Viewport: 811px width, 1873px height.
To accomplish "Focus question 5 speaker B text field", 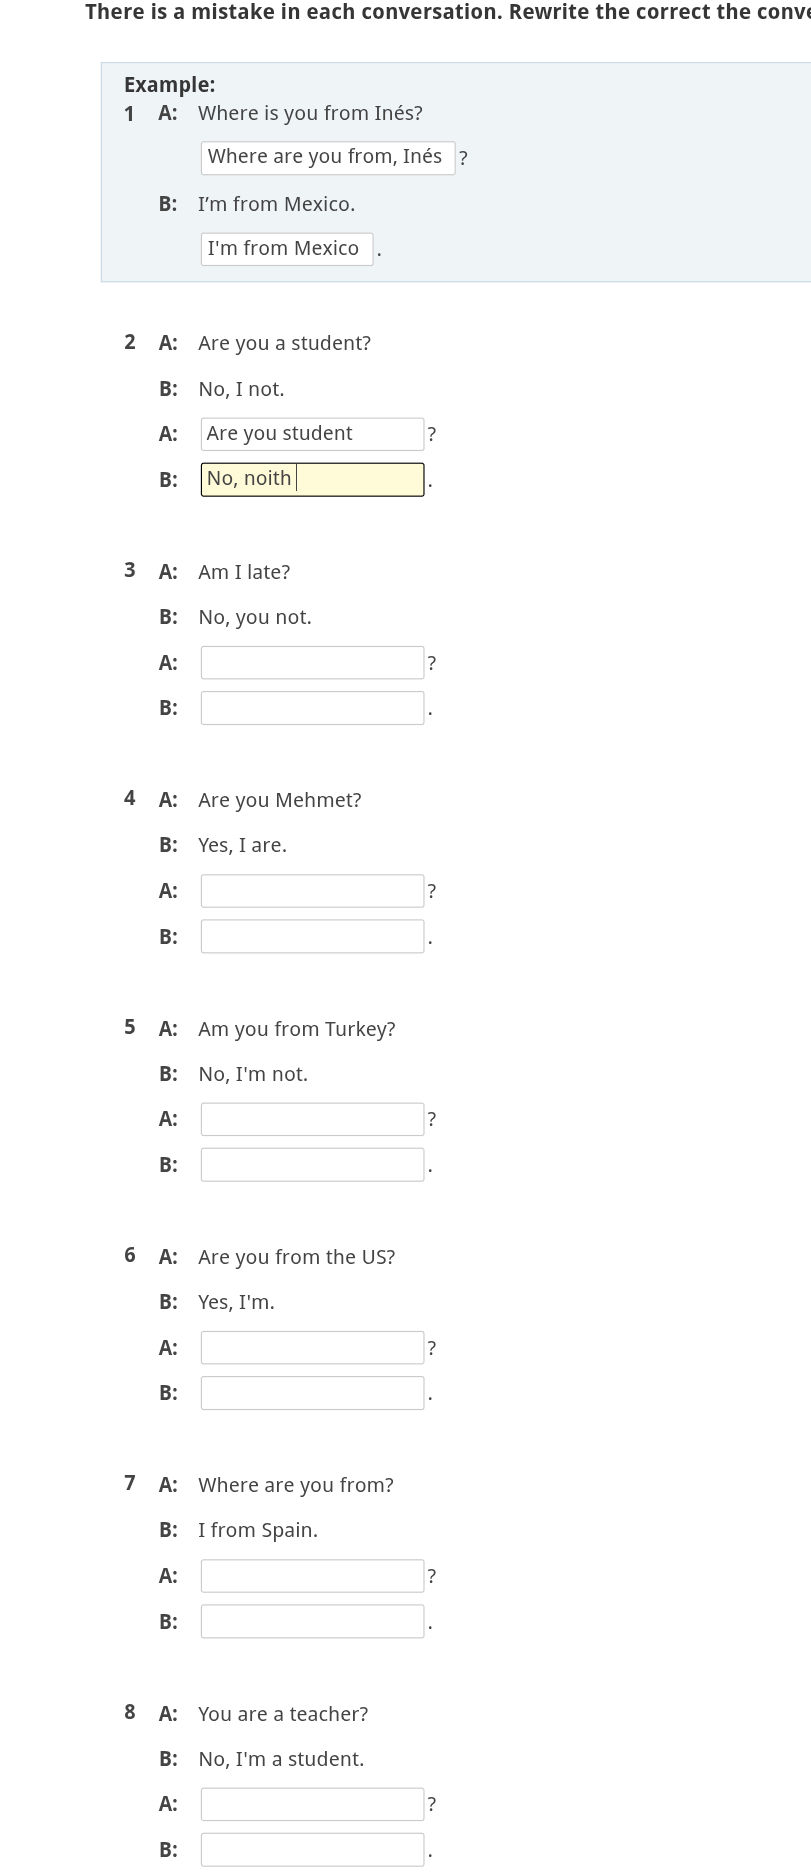I will click(312, 1165).
